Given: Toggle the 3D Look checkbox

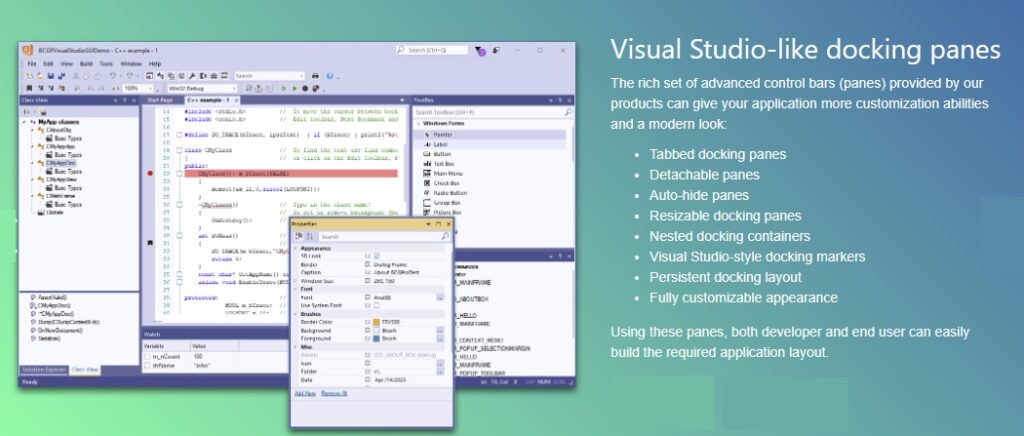Looking at the screenshot, I should tap(377, 256).
